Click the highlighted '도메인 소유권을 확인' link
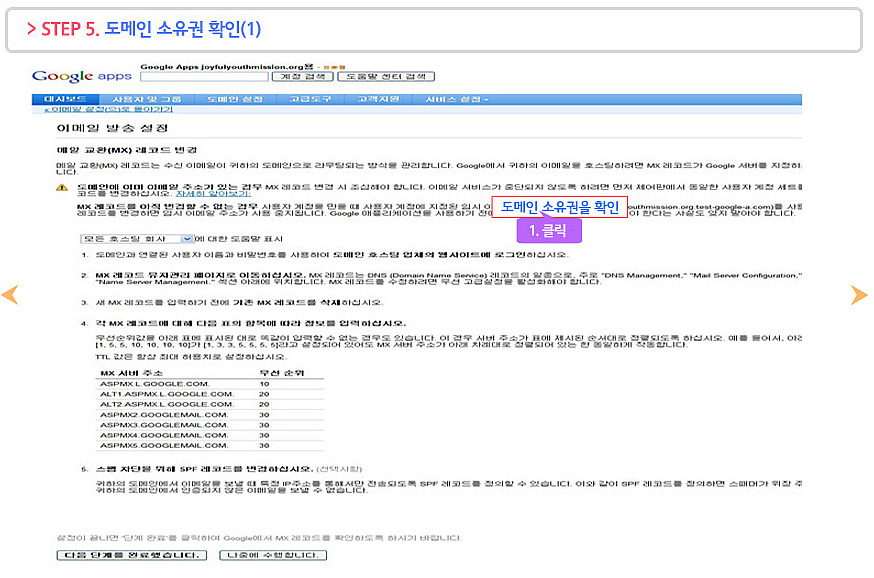 tap(560, 207)
